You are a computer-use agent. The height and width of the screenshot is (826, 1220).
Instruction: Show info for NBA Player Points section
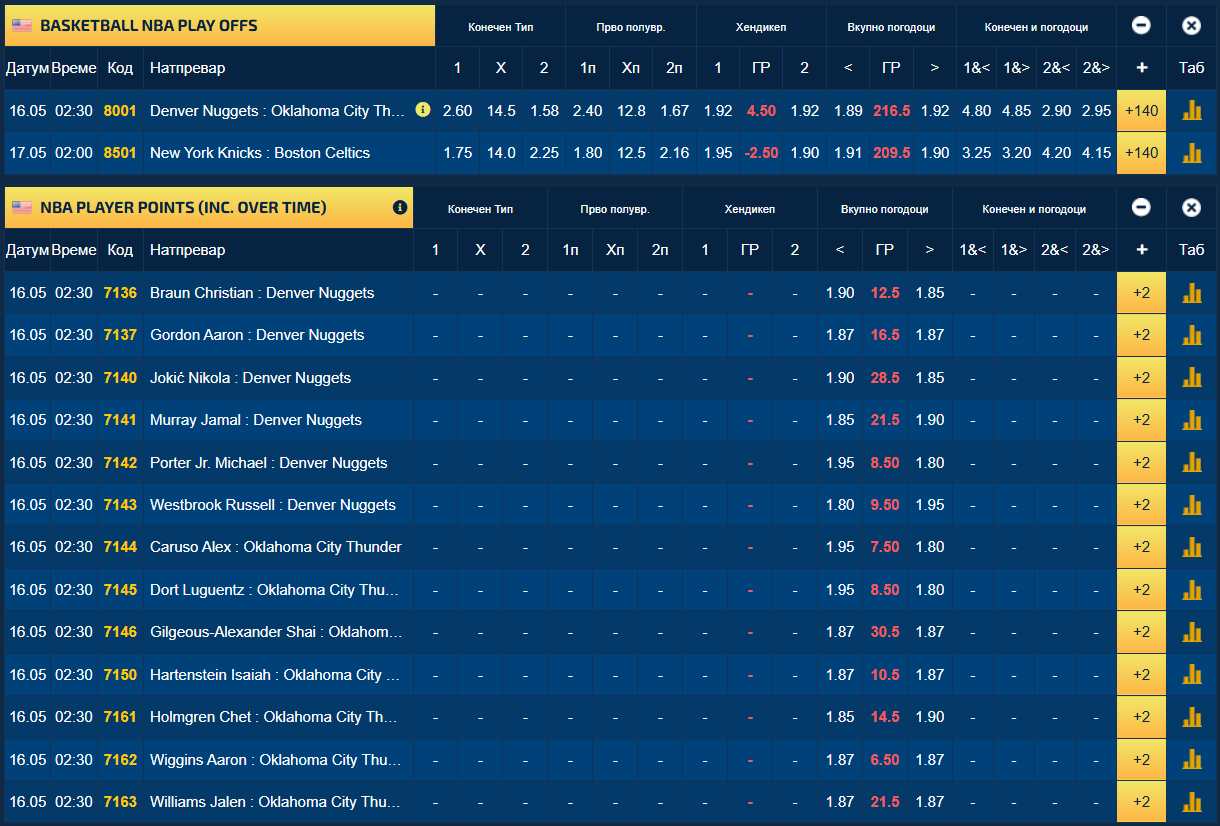click(400, 208)
